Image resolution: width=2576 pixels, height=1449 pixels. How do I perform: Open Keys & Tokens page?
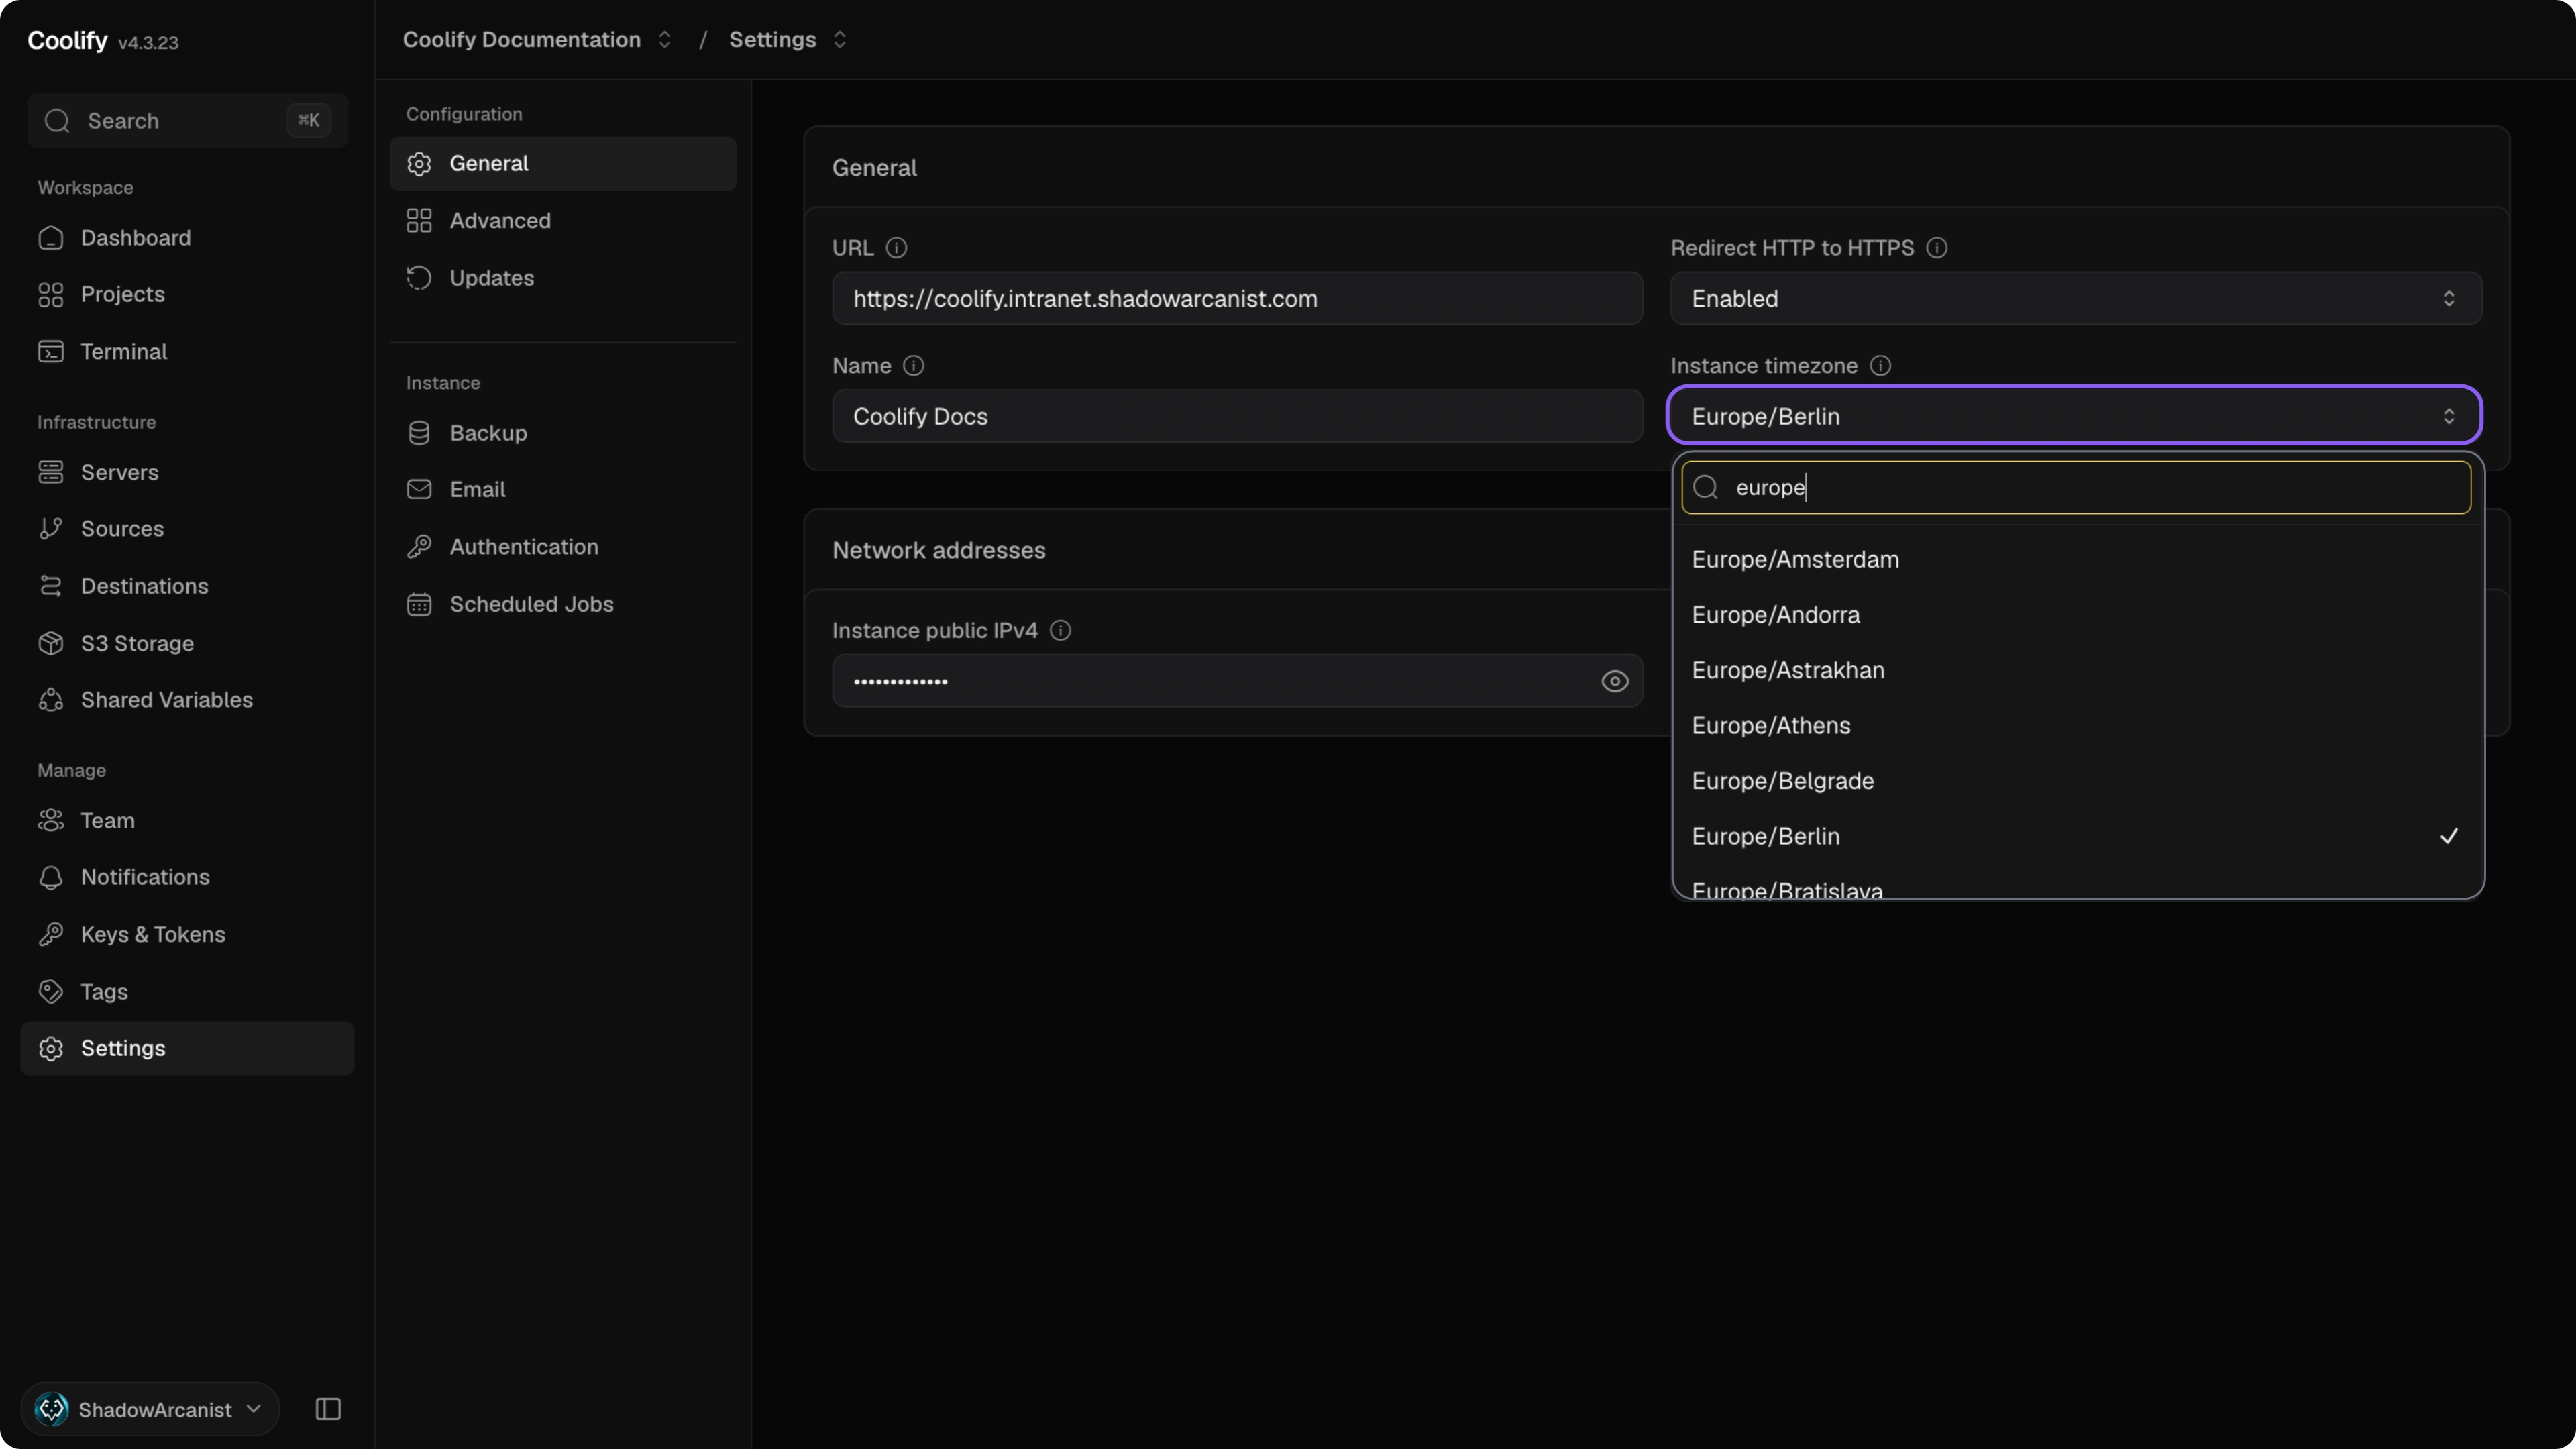[x=187, y=934]
